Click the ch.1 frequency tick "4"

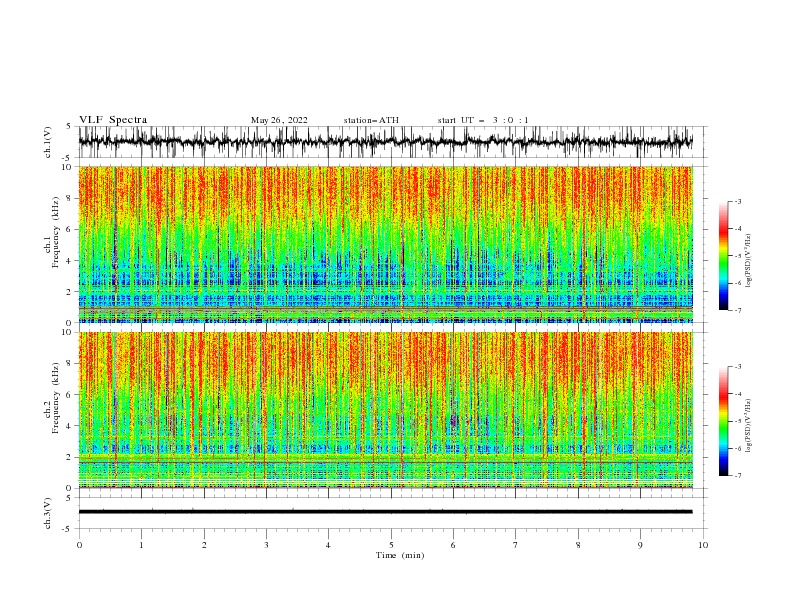tap(70, 261)
